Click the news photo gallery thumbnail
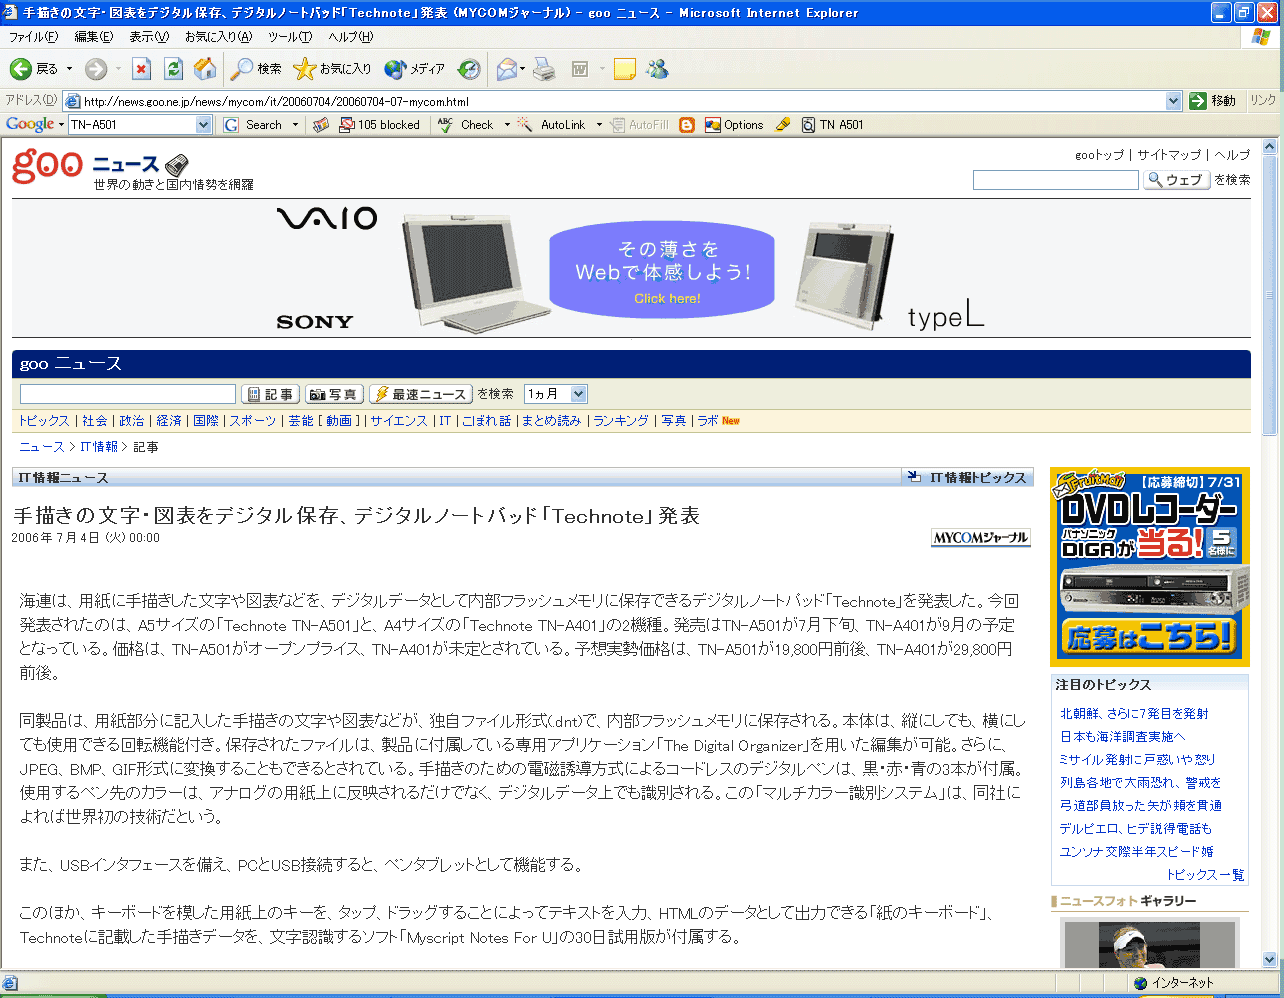 1149,944
